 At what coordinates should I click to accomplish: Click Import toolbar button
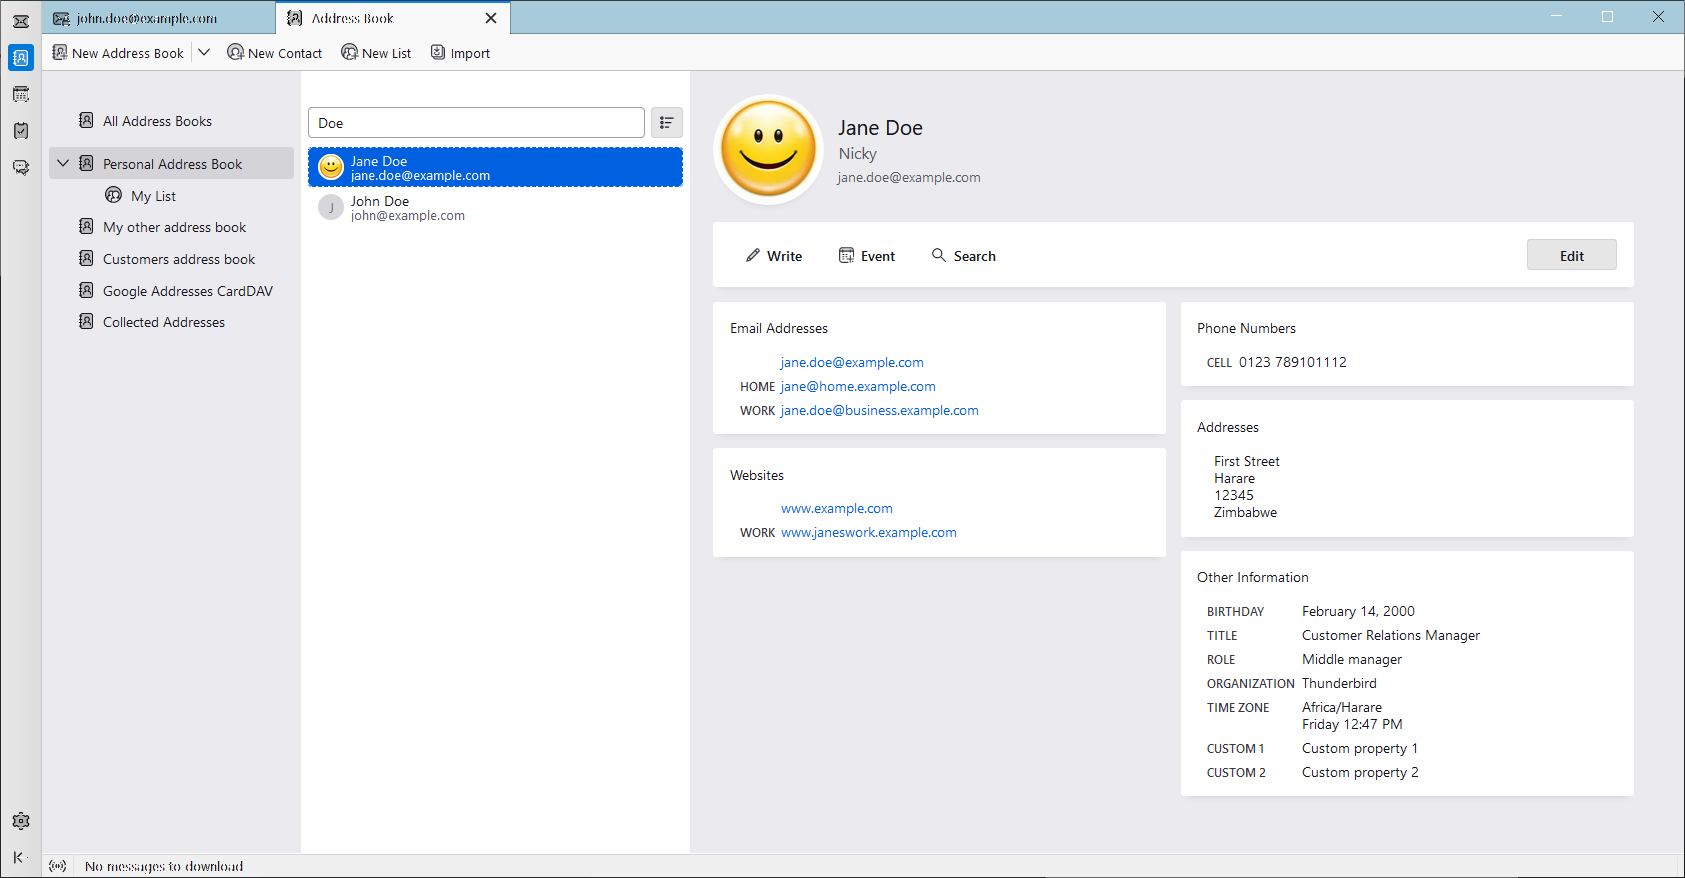point(460,53)
